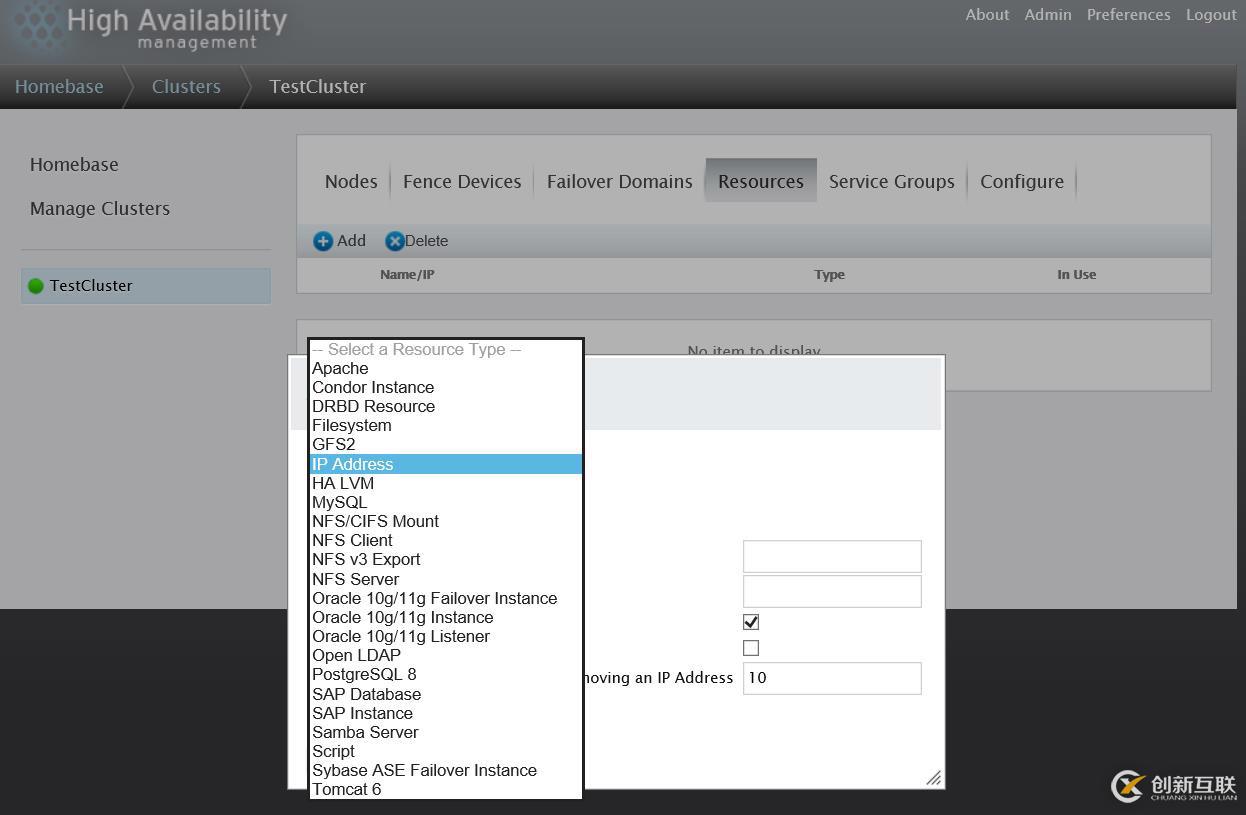This screenshot has width=1246, height=815.
Task: Uncheck the checked checkbox in the dialog
Action: point(751,622)
